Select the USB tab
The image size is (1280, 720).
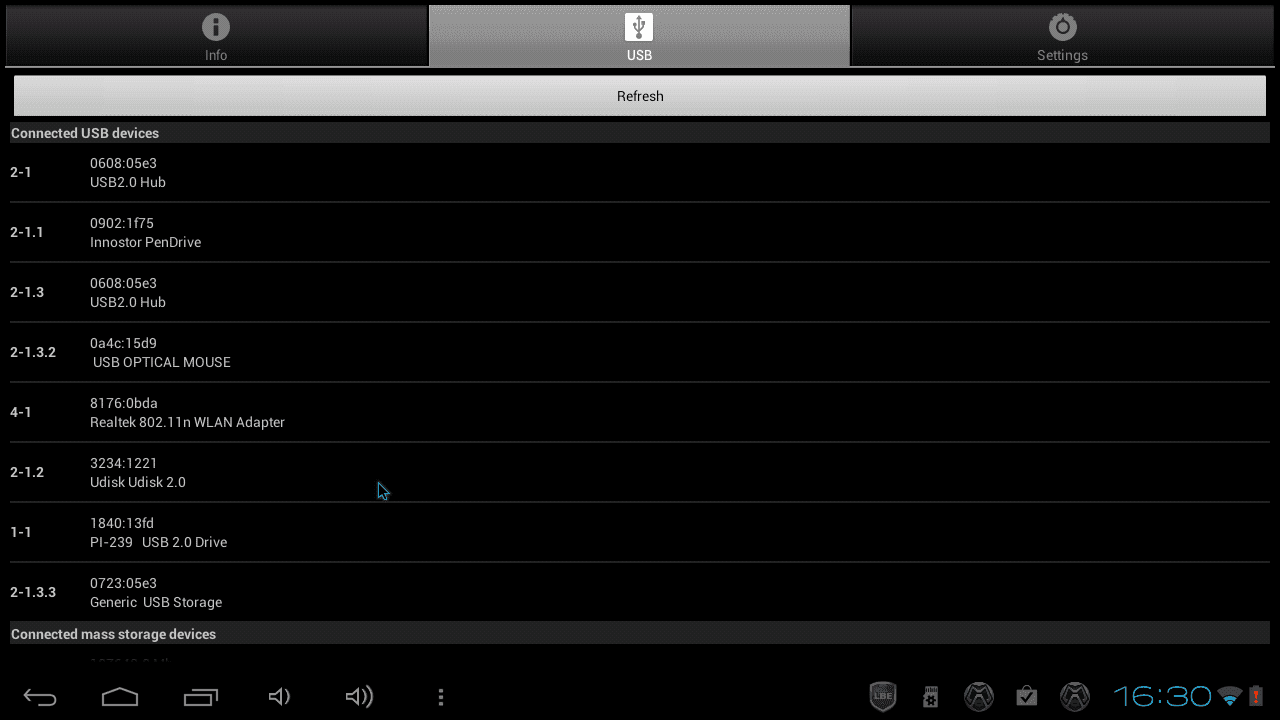pyautogui.click(x=639, y=36)
